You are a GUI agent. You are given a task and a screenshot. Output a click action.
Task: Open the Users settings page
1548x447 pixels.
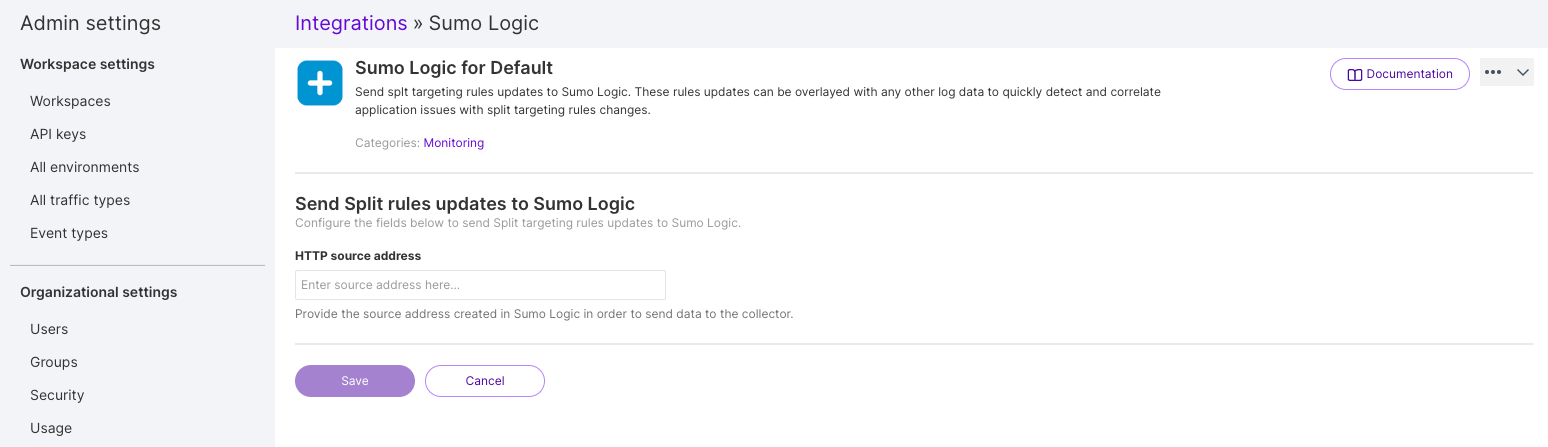49,329
